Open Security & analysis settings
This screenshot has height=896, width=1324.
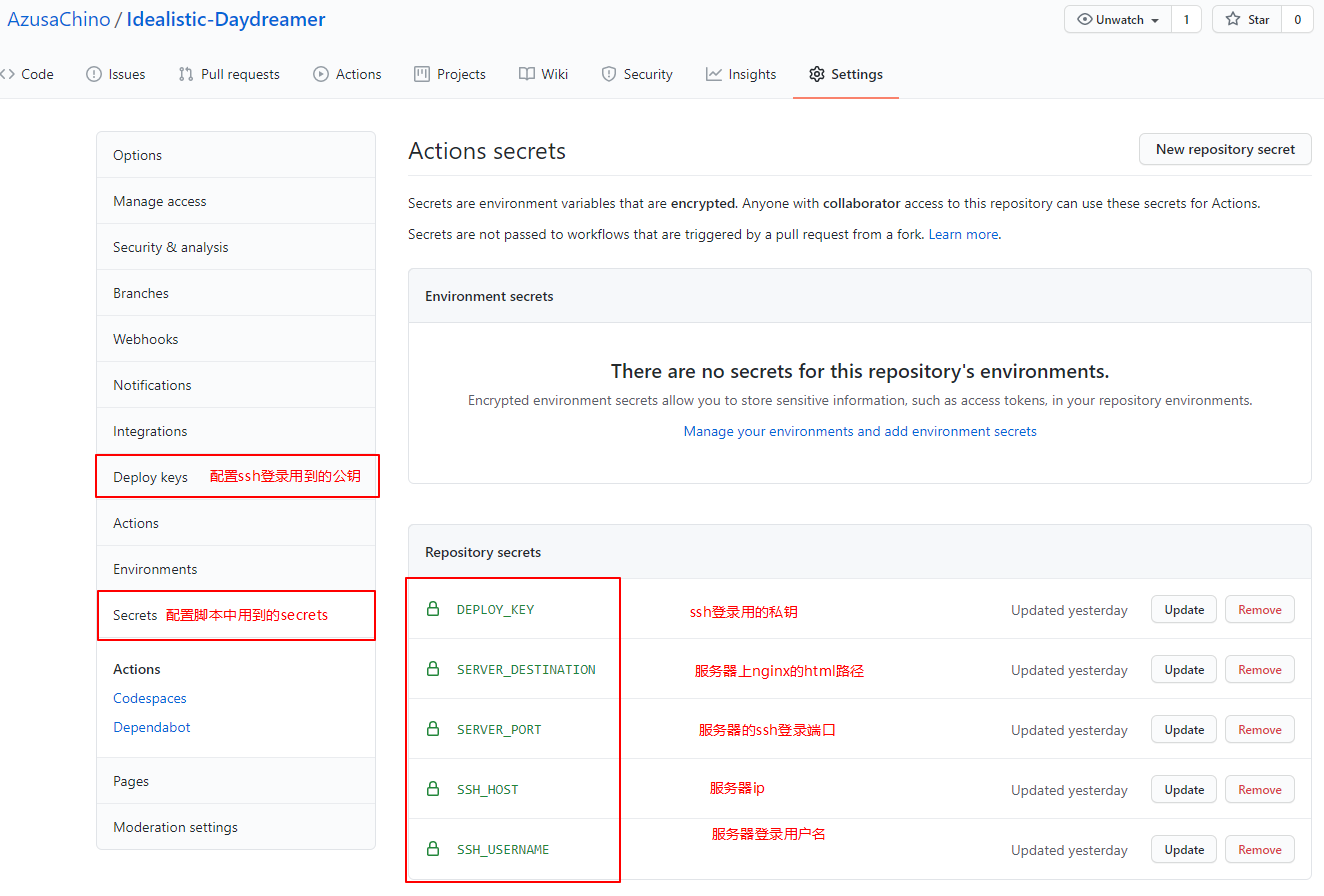(236, 247)
